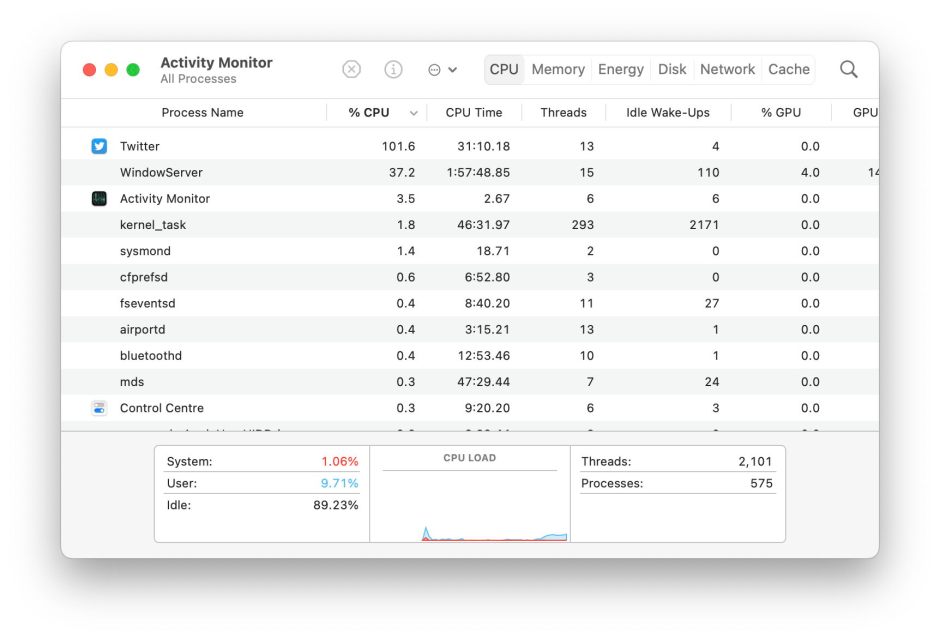Switch to the Memory tab
940x639 pixels.
(x=558, y=69)
